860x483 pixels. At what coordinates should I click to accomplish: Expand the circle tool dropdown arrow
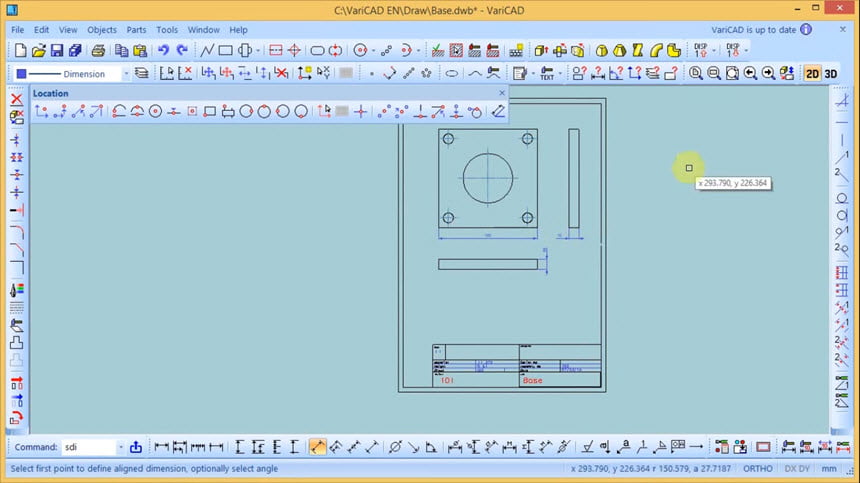tap(374, 50)
